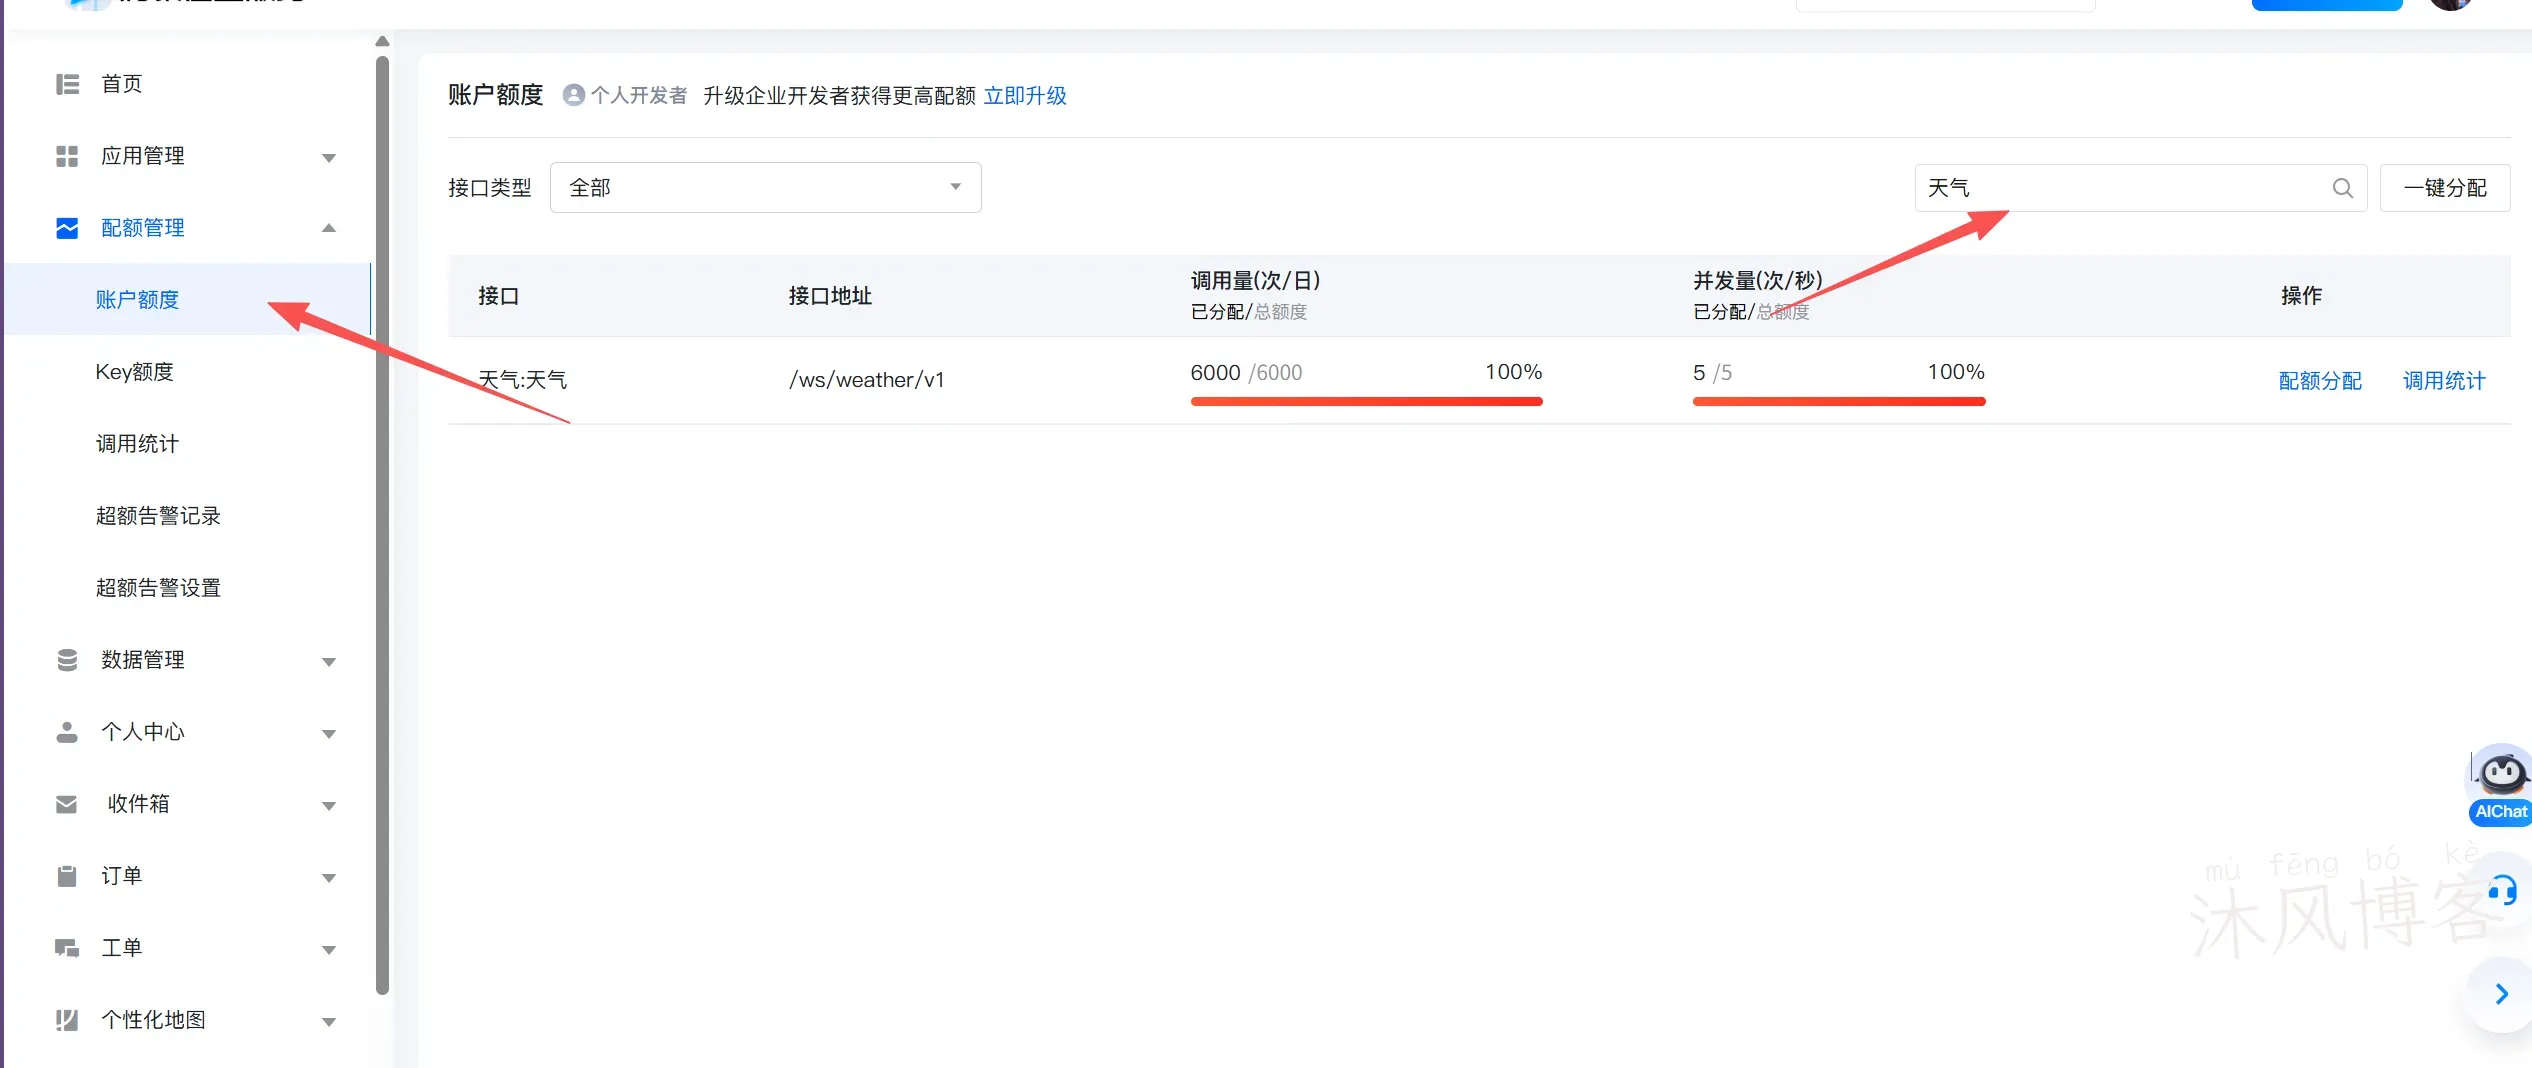Switch to the Key额度 sidebar item
Screen dimensions: 2532x1068
tap(136, 371)
